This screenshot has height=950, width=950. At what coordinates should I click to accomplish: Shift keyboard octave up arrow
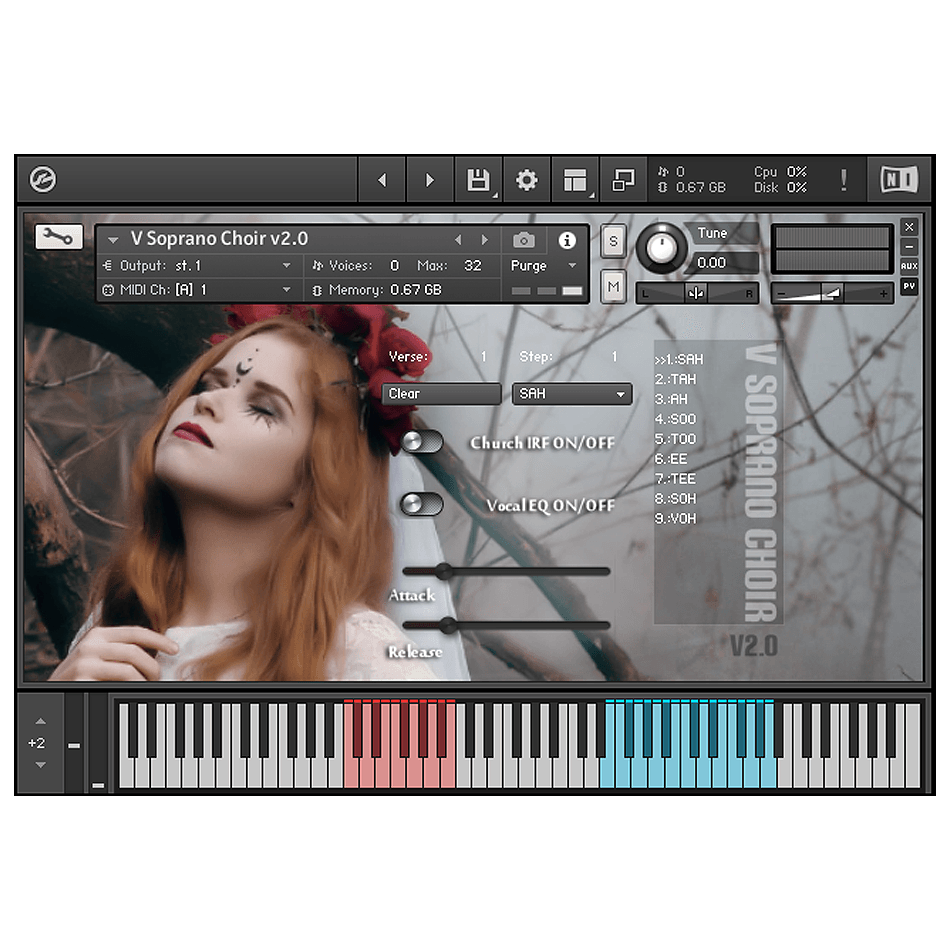pyautogui.click(x=41, y=721)
